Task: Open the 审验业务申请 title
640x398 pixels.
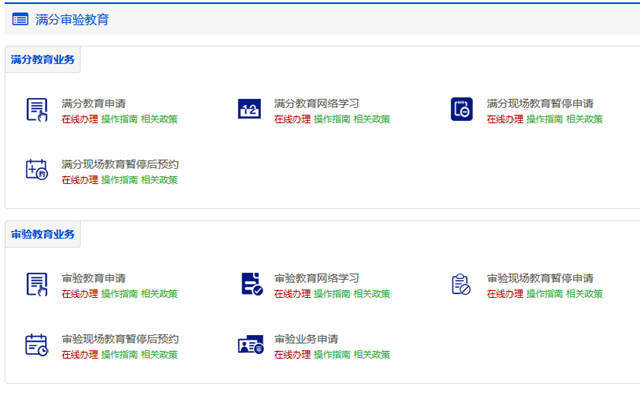Action: tap(306, 339)
